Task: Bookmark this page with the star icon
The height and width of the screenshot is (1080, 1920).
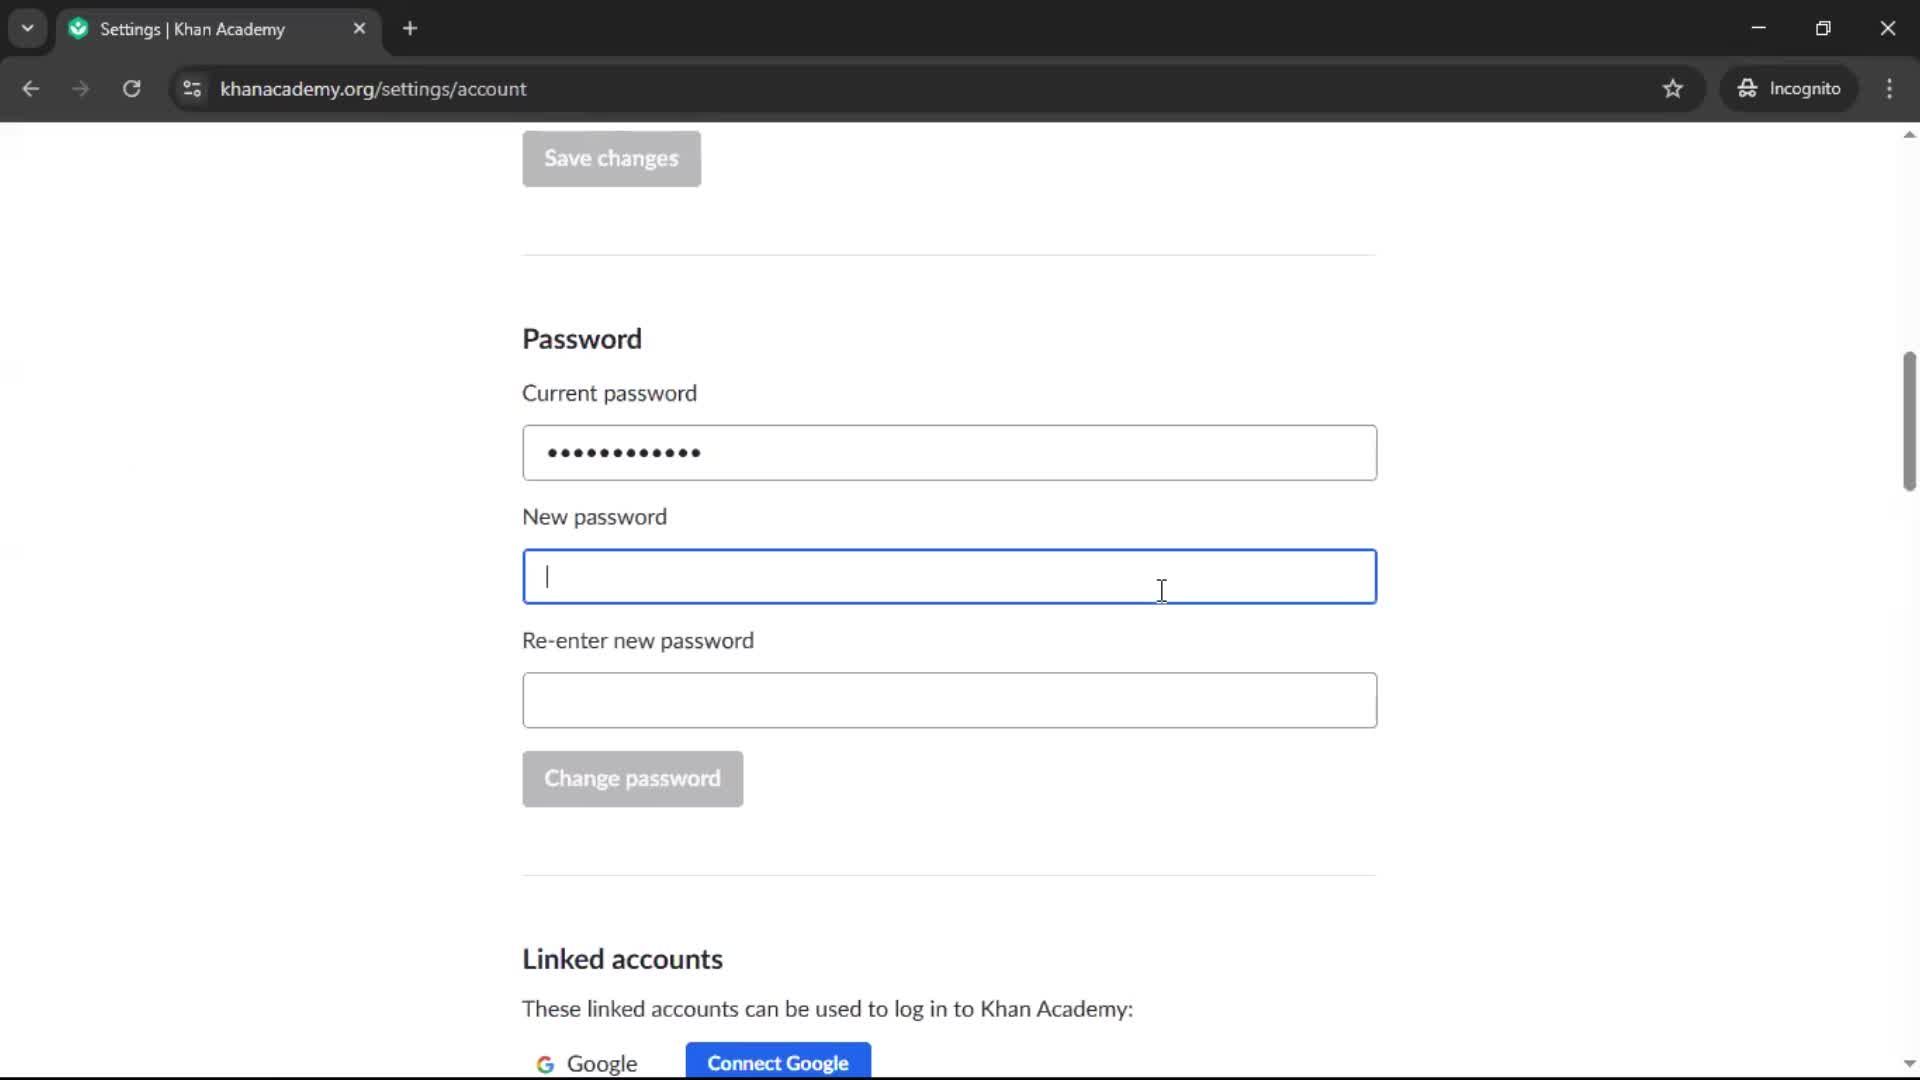Action: coord(1673,88)
